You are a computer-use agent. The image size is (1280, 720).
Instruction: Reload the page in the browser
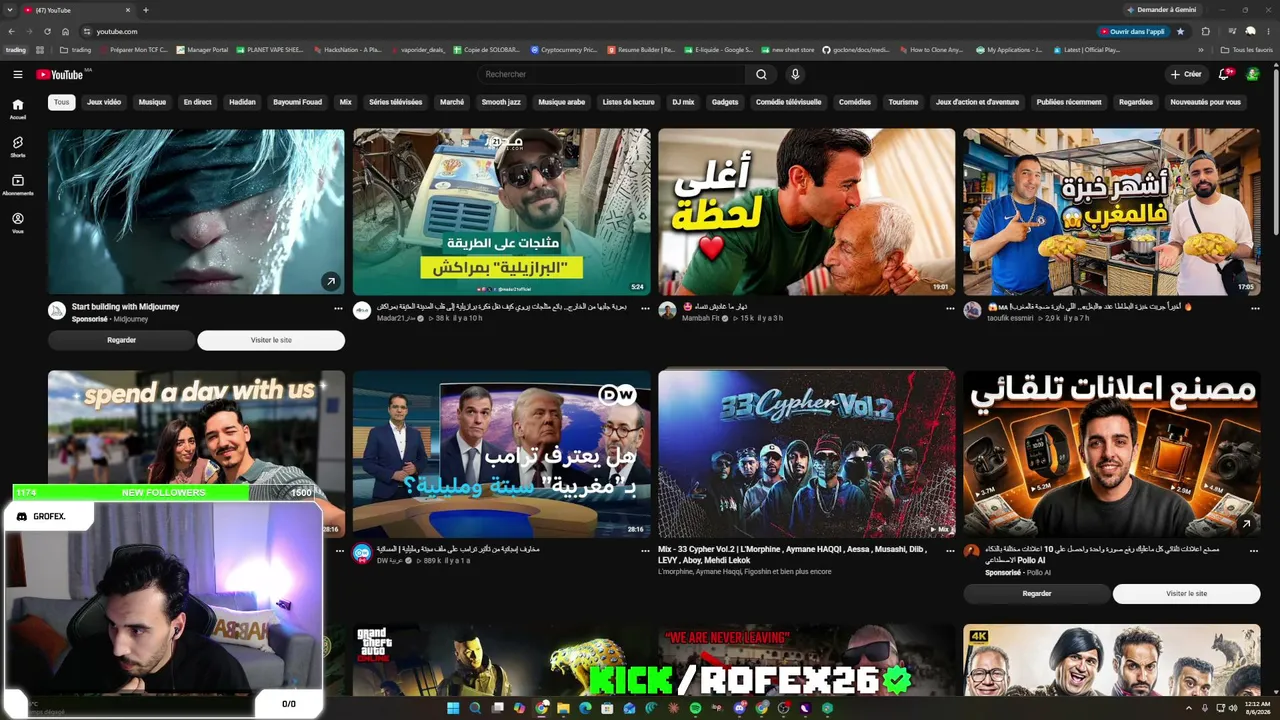(47, 31)
